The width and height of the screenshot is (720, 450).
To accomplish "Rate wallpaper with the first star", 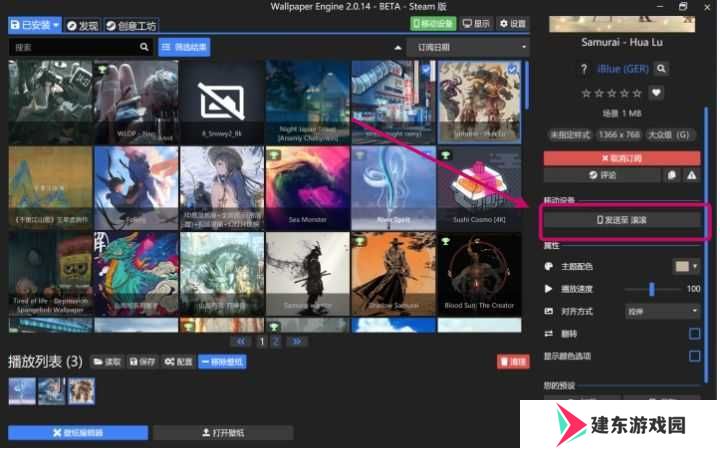I will 586,94.
